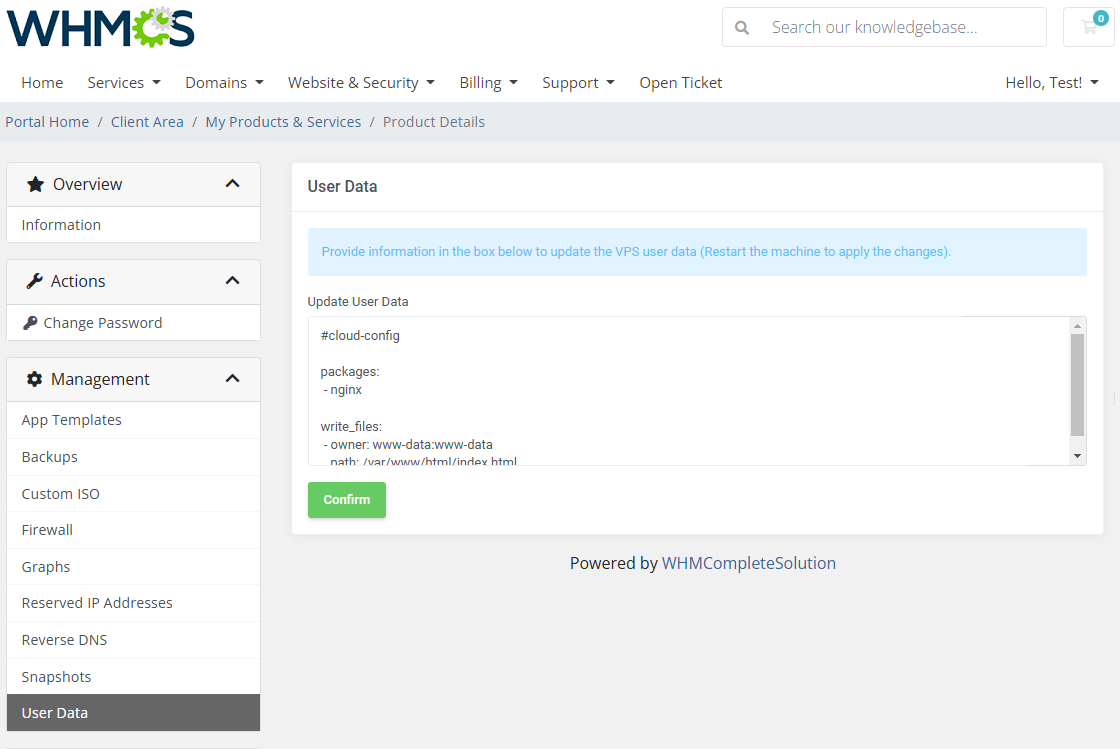
Task: Select the User Data sidebar item
Action: [134, 713]
